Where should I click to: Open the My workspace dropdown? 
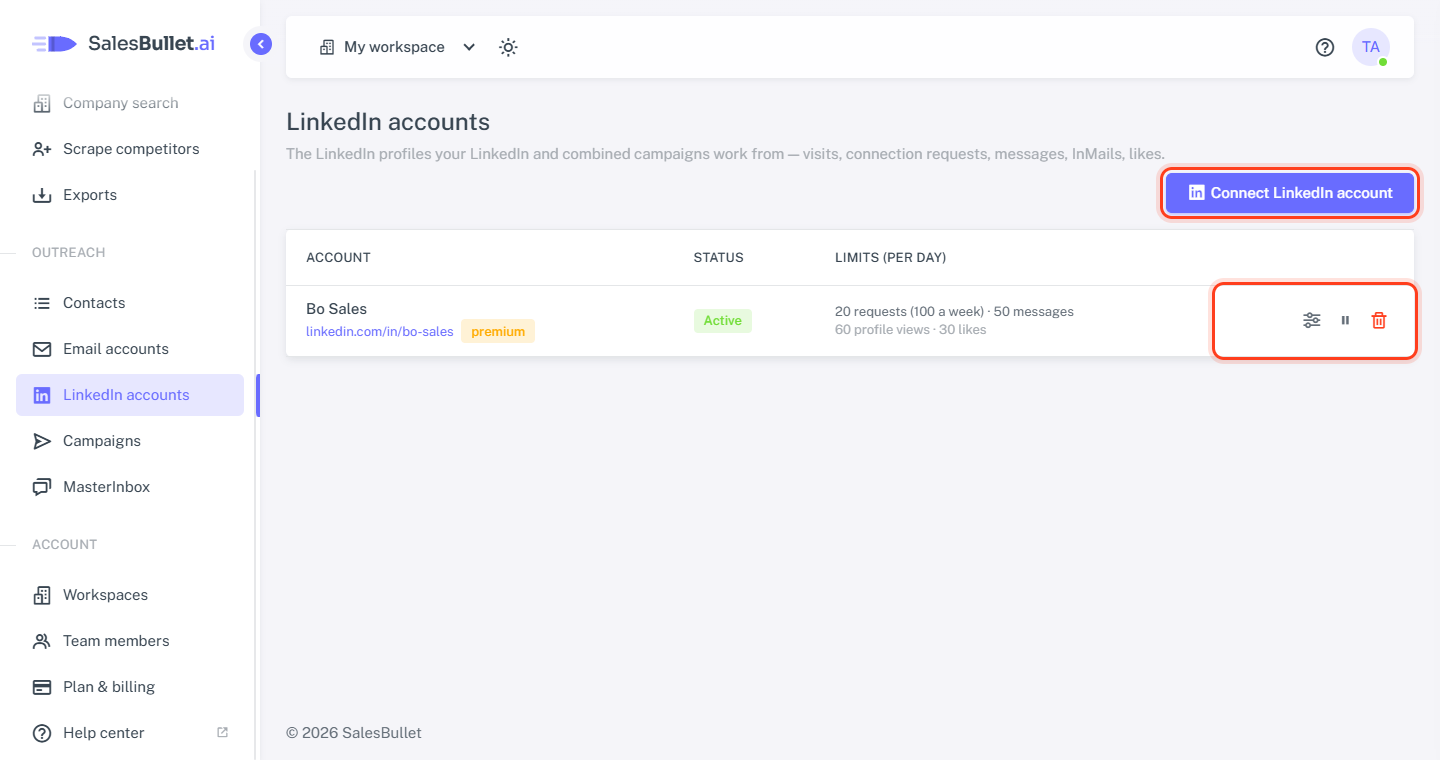point(397,47)
